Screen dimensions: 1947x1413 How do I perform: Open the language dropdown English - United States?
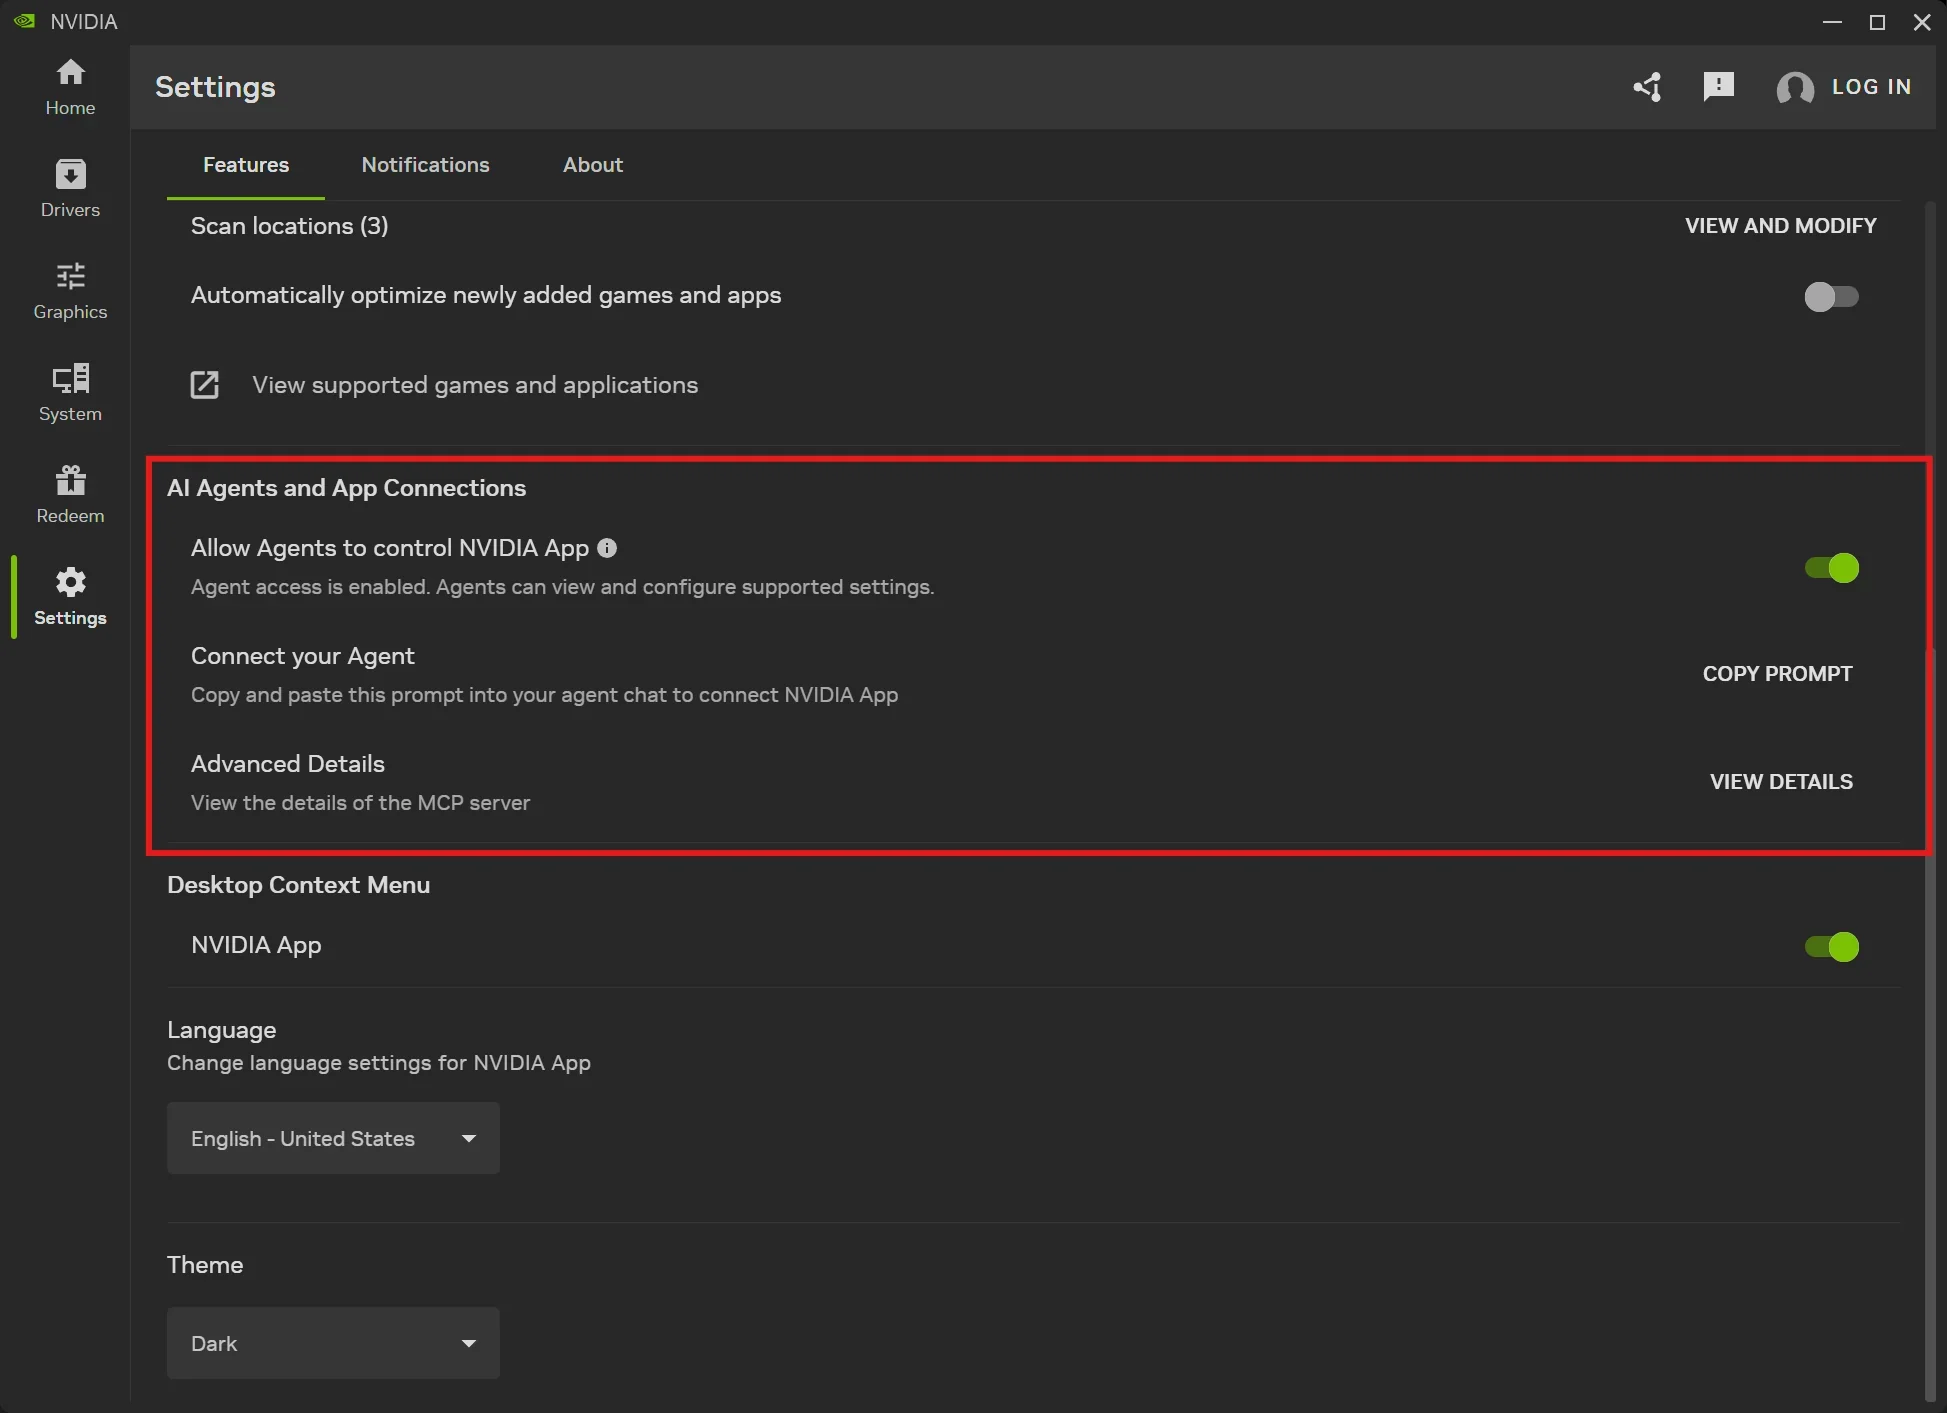point(333,1138)
